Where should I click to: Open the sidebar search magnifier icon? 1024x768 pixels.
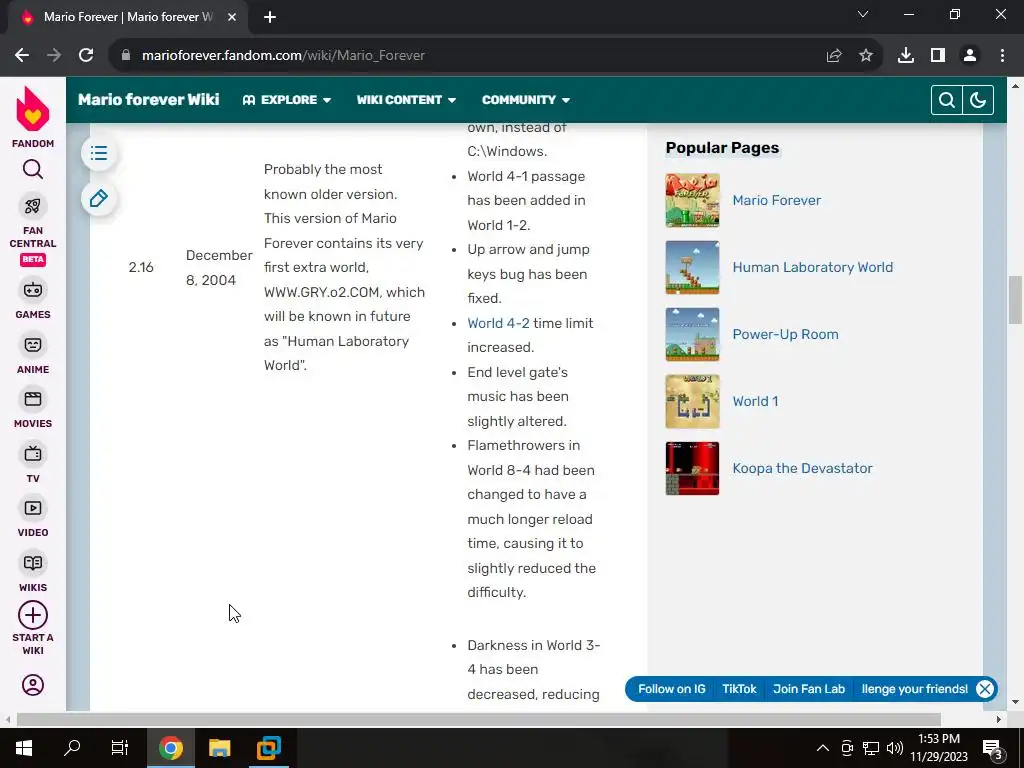click(x=33, y=170)
